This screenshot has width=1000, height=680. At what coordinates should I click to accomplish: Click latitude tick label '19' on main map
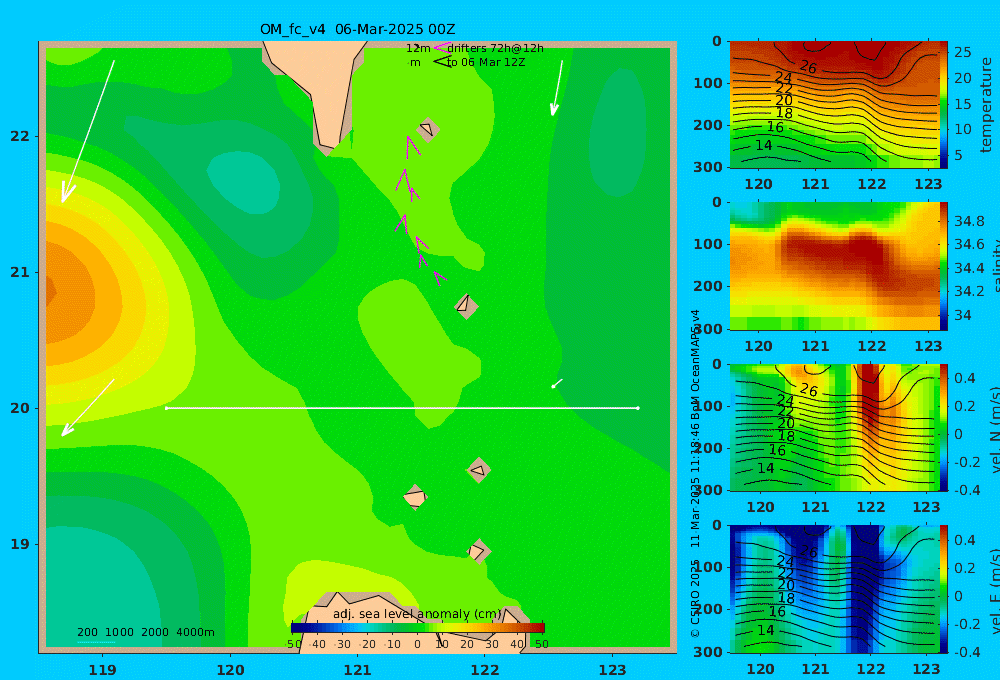(x=20, y=544)
